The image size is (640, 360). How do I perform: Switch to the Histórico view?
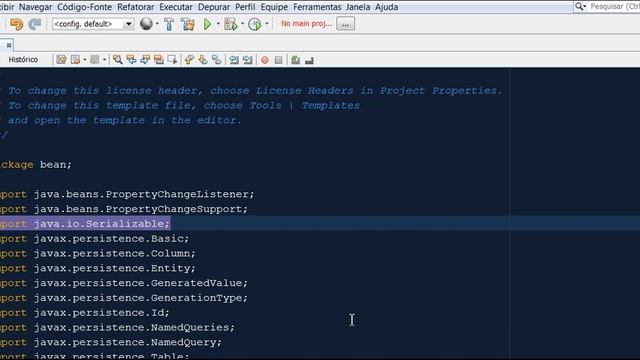click(23, 60)
